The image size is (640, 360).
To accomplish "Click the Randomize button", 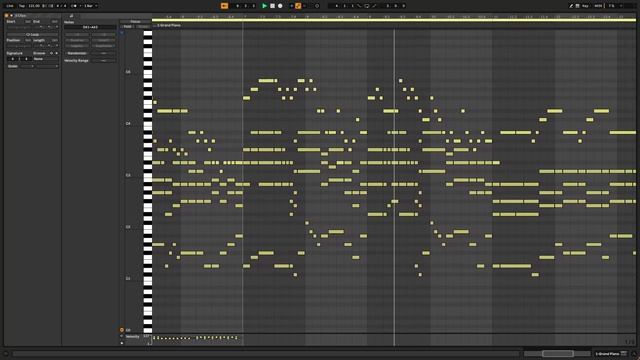I will point(77,53).
